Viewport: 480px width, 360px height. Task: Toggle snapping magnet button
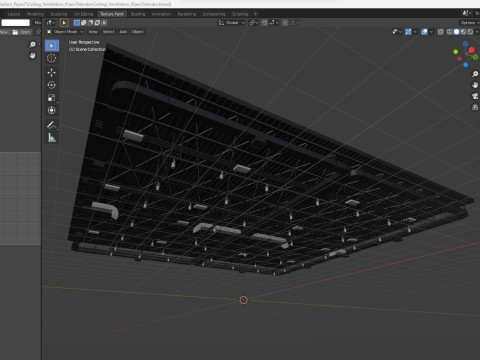[265, 23]
